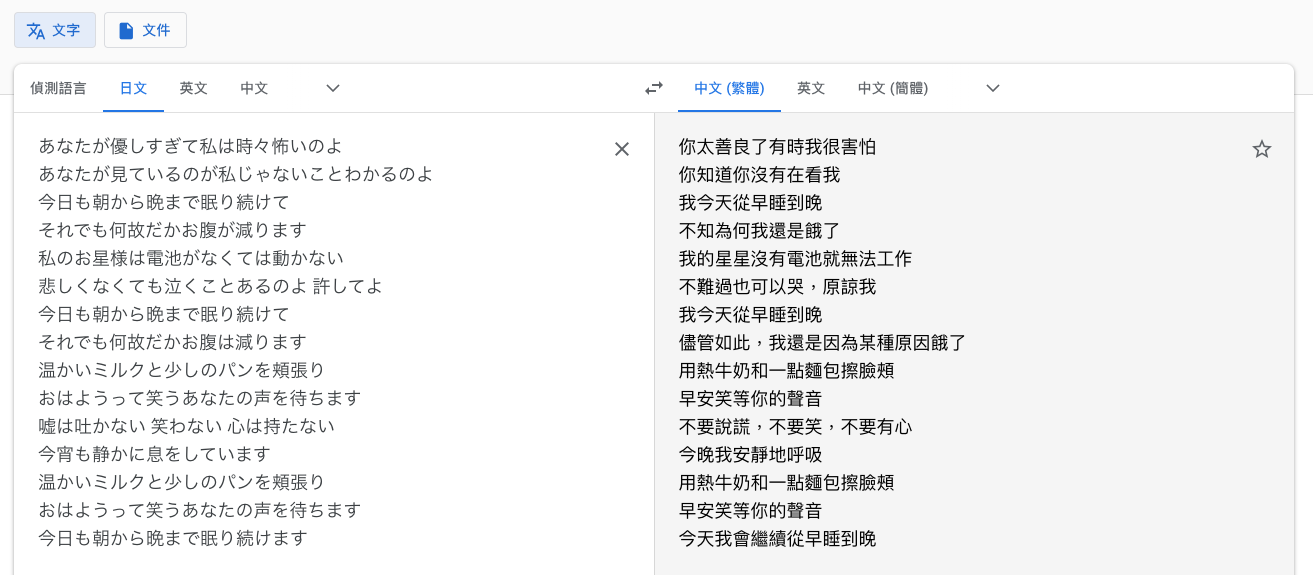1313x575 pixels.
Task: Click translated line 你太善良了有時我很害怕
Action: pyautogui.click(x=777, y=147)
